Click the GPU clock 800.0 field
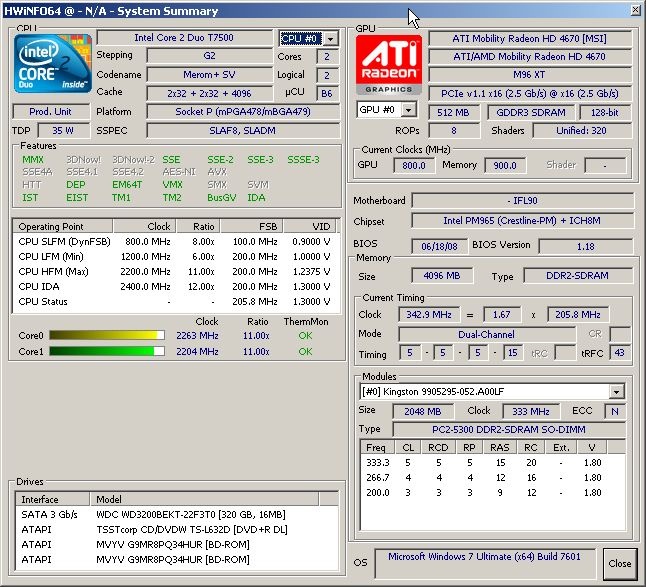The width and height of the screenshot is (646, 587). tap(414, 166)
